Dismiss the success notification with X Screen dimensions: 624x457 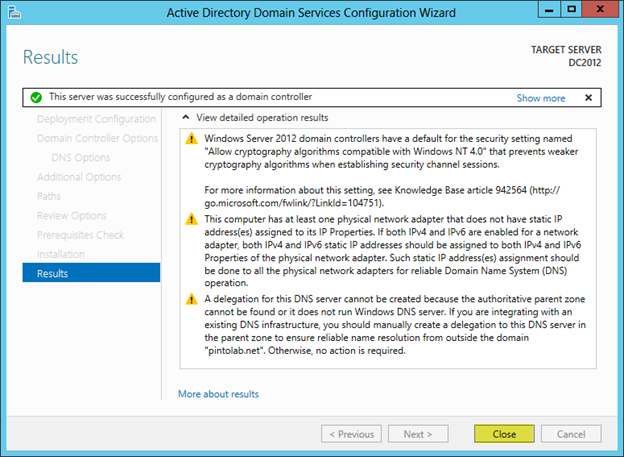pos(588,98)
